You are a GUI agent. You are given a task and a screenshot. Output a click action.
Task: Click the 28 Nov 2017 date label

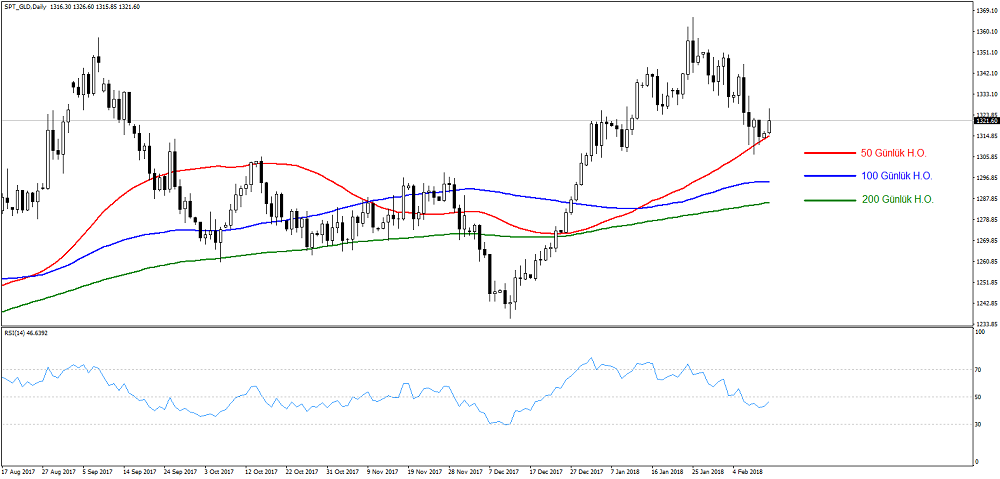[464, 470]
